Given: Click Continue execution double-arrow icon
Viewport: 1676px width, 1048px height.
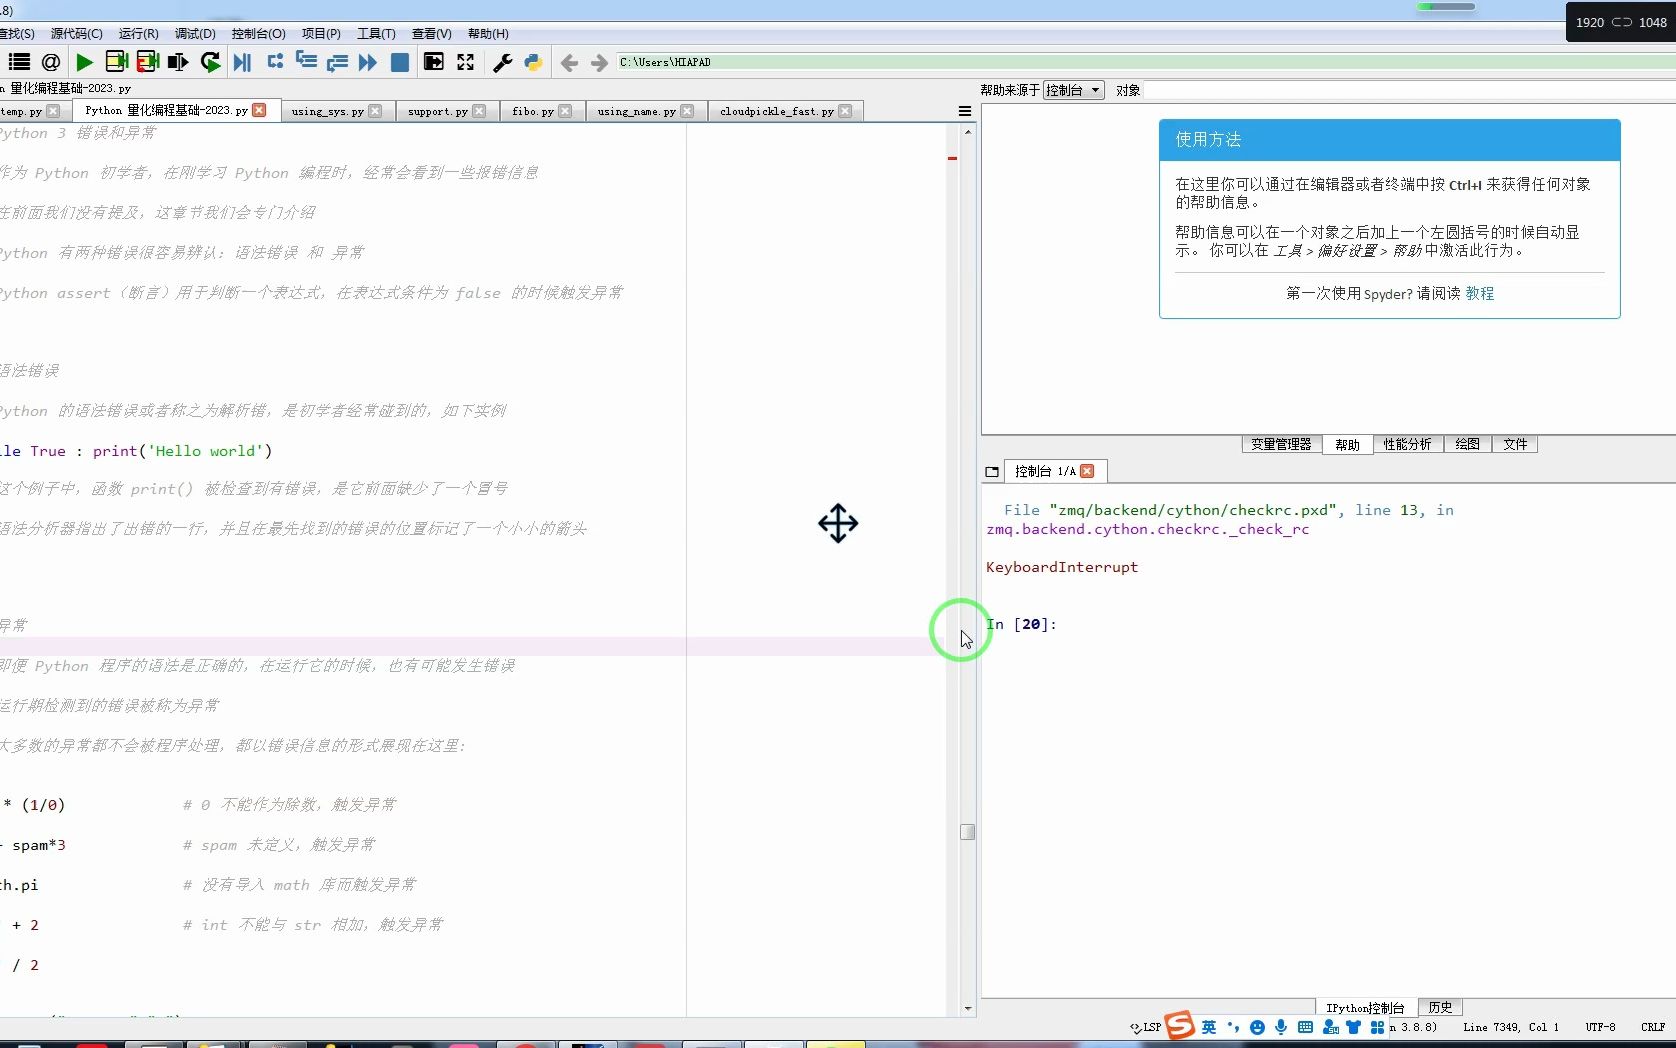Looking at the screenshot, I should tap(368, 62).
